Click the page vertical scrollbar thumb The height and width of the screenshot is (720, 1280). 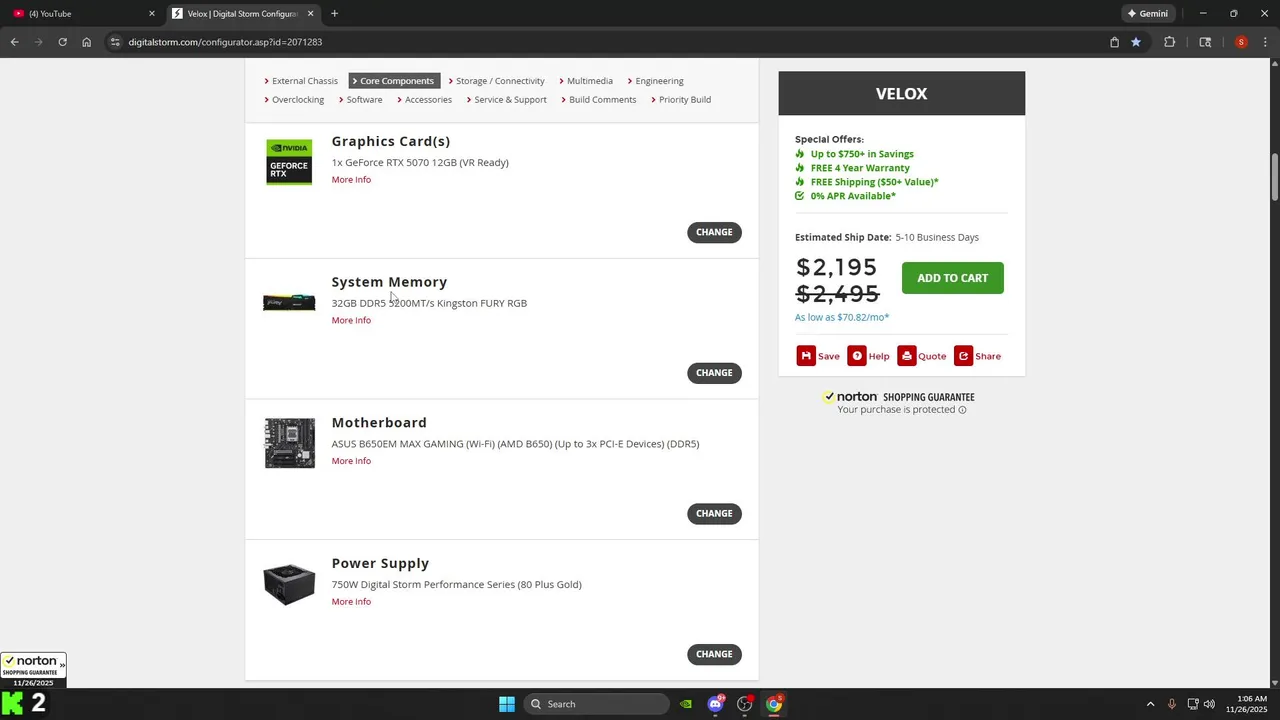click(1275, 177)
